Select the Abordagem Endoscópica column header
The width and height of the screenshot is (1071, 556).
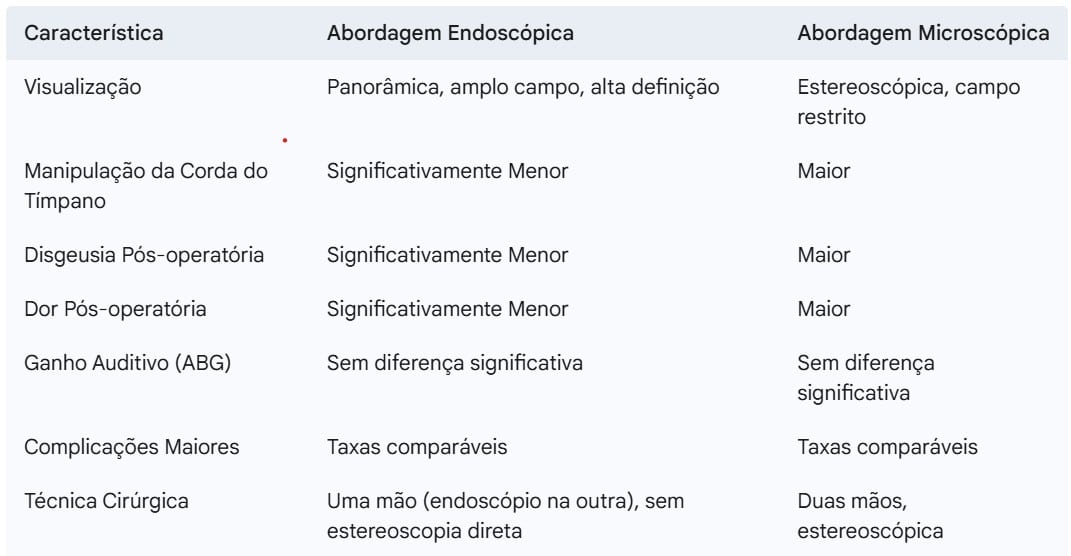[450, 33]
